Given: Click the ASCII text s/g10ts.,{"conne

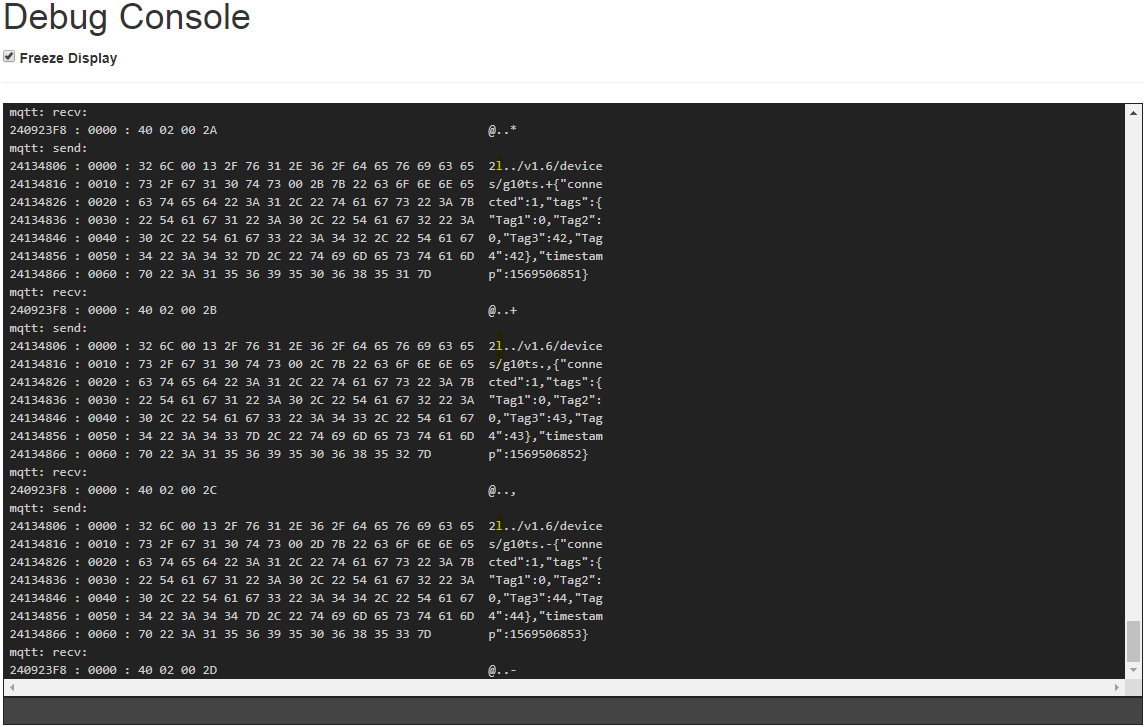Looking at the screenshot, I should 545,364.
